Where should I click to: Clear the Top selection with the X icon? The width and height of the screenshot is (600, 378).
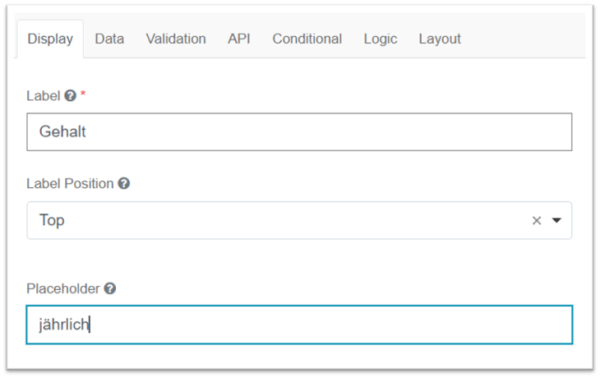pos(536,220)
